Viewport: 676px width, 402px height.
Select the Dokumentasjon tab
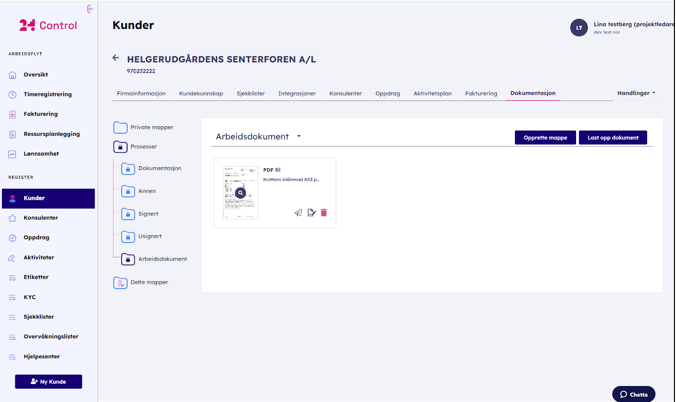point(533,93)
